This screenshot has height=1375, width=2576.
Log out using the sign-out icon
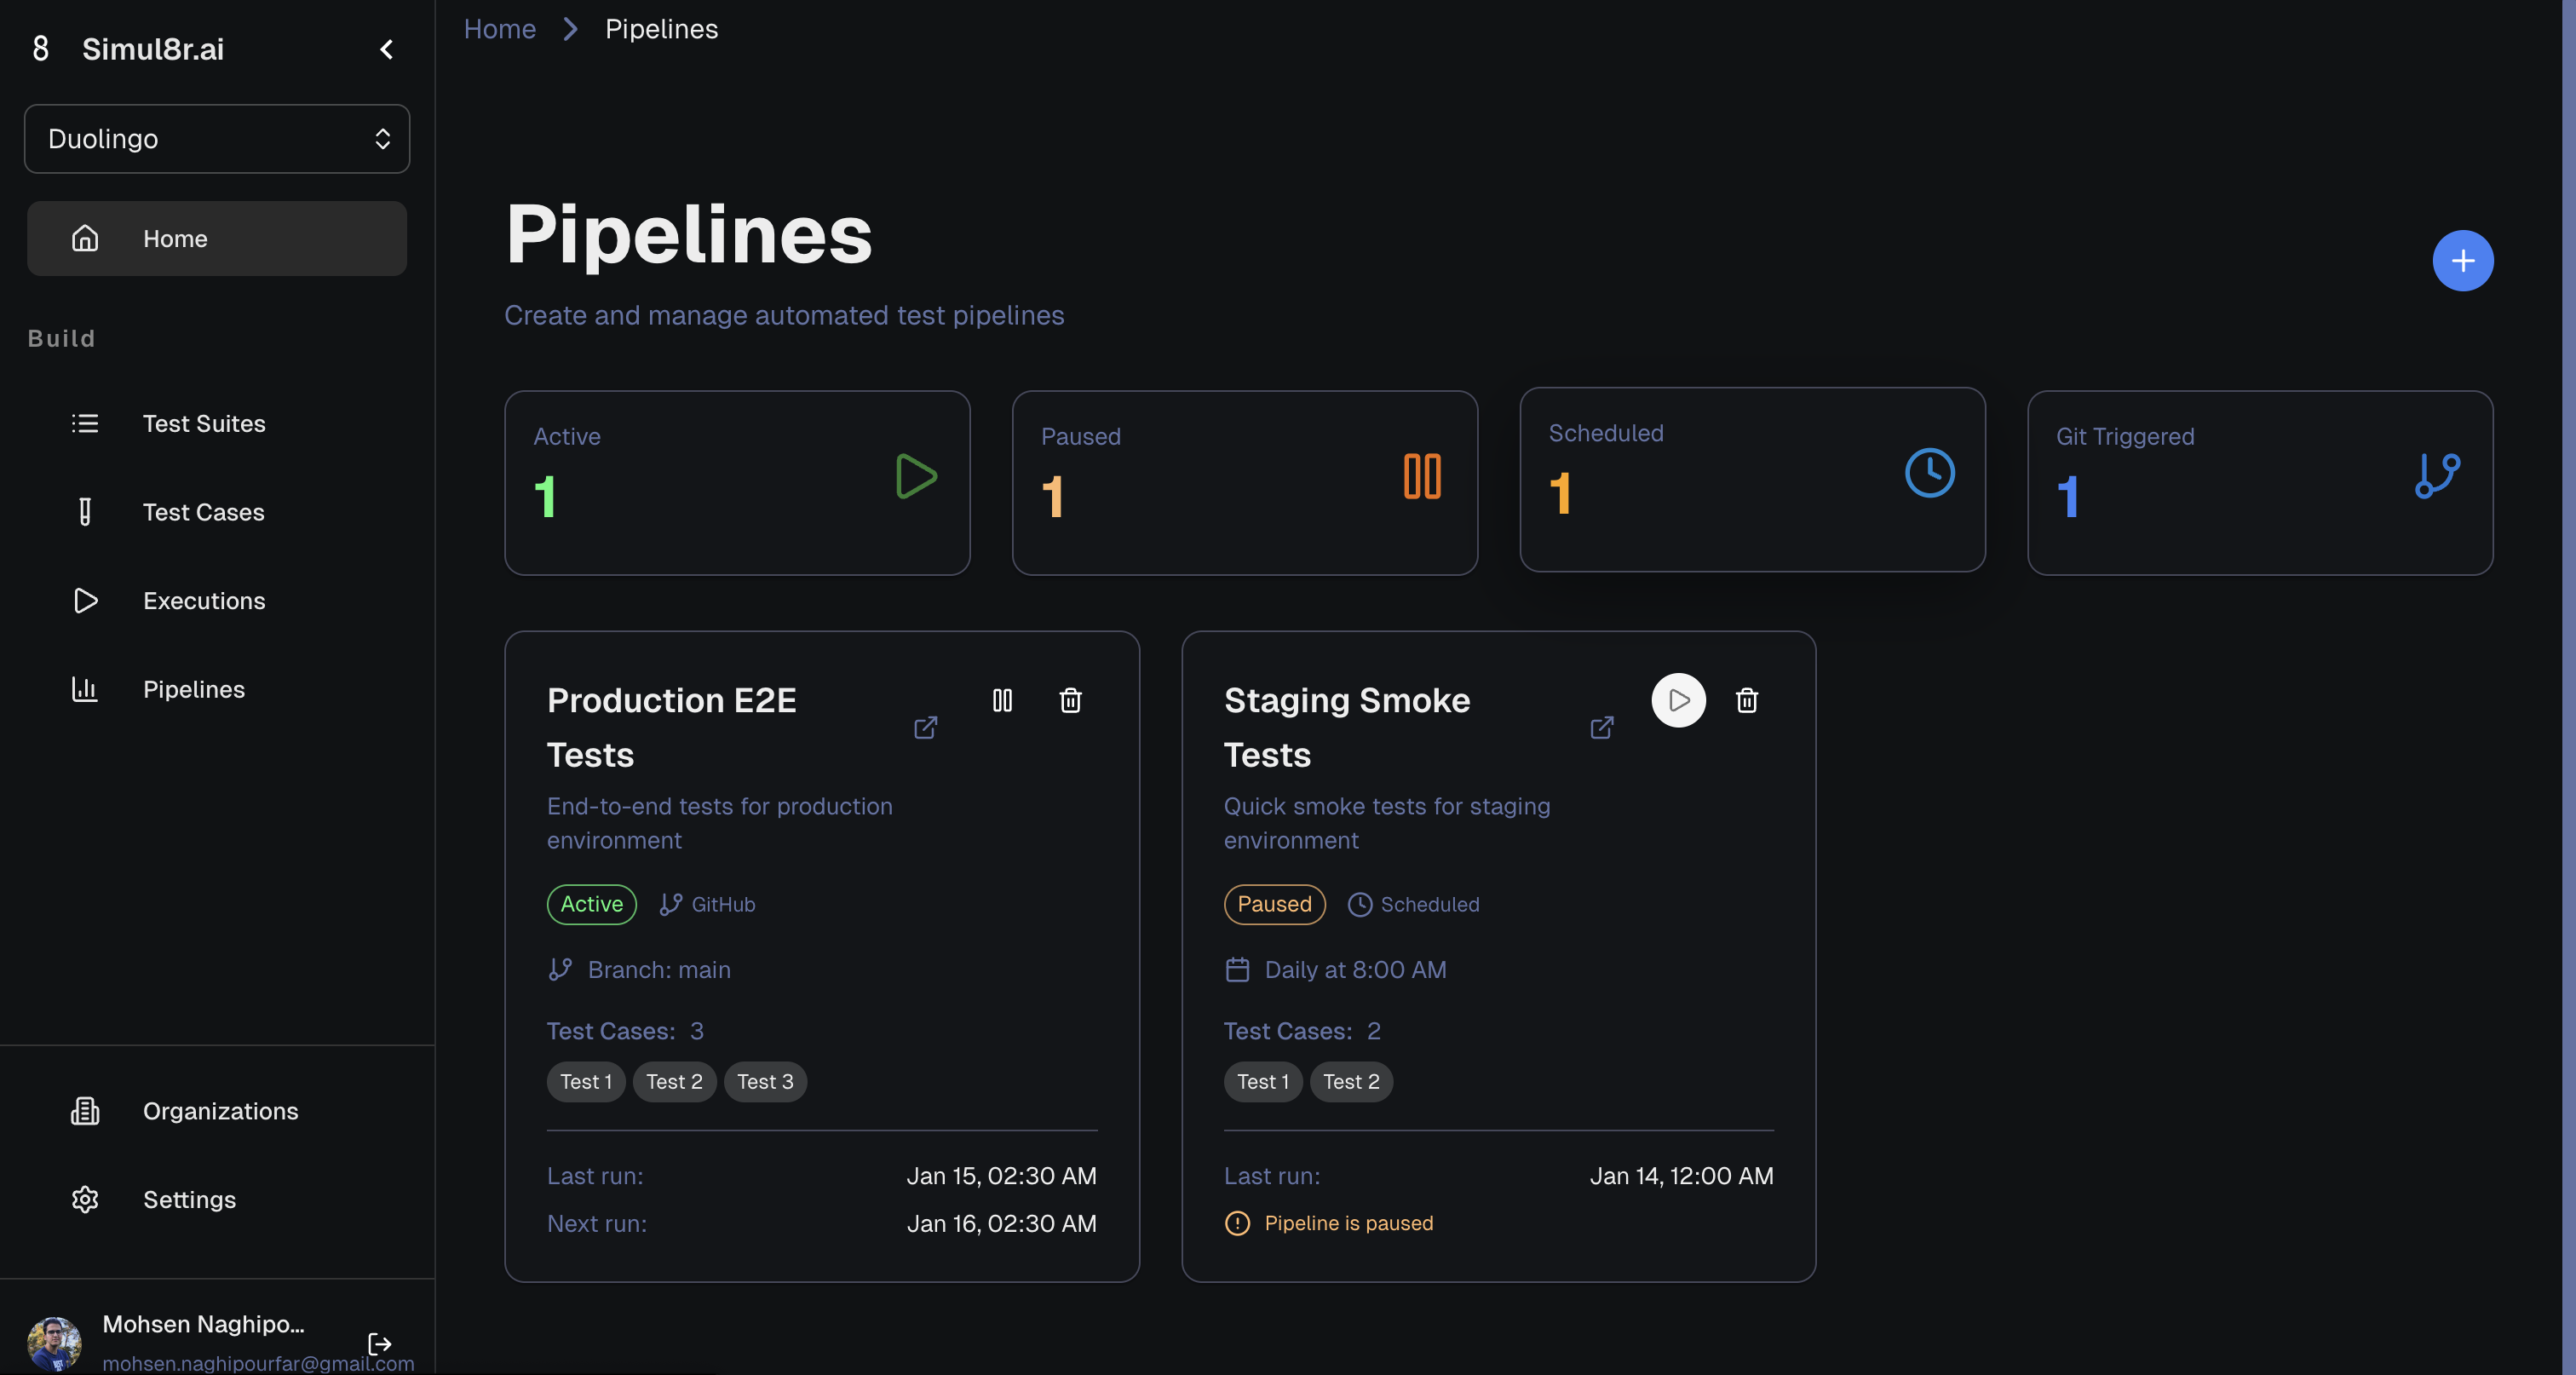tap(379, 1343)
